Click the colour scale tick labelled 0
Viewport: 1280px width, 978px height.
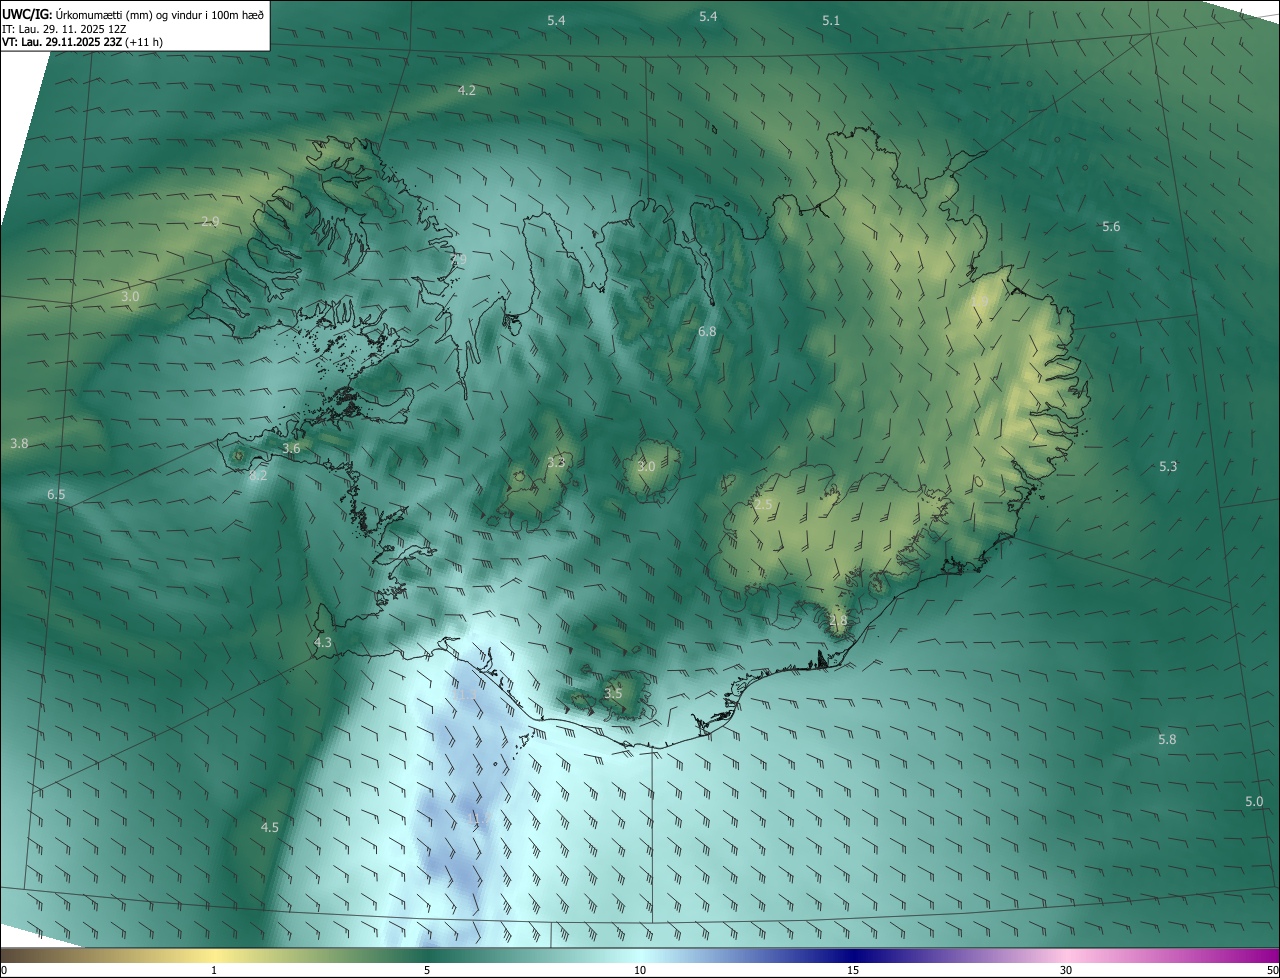(x=4, y=971)
